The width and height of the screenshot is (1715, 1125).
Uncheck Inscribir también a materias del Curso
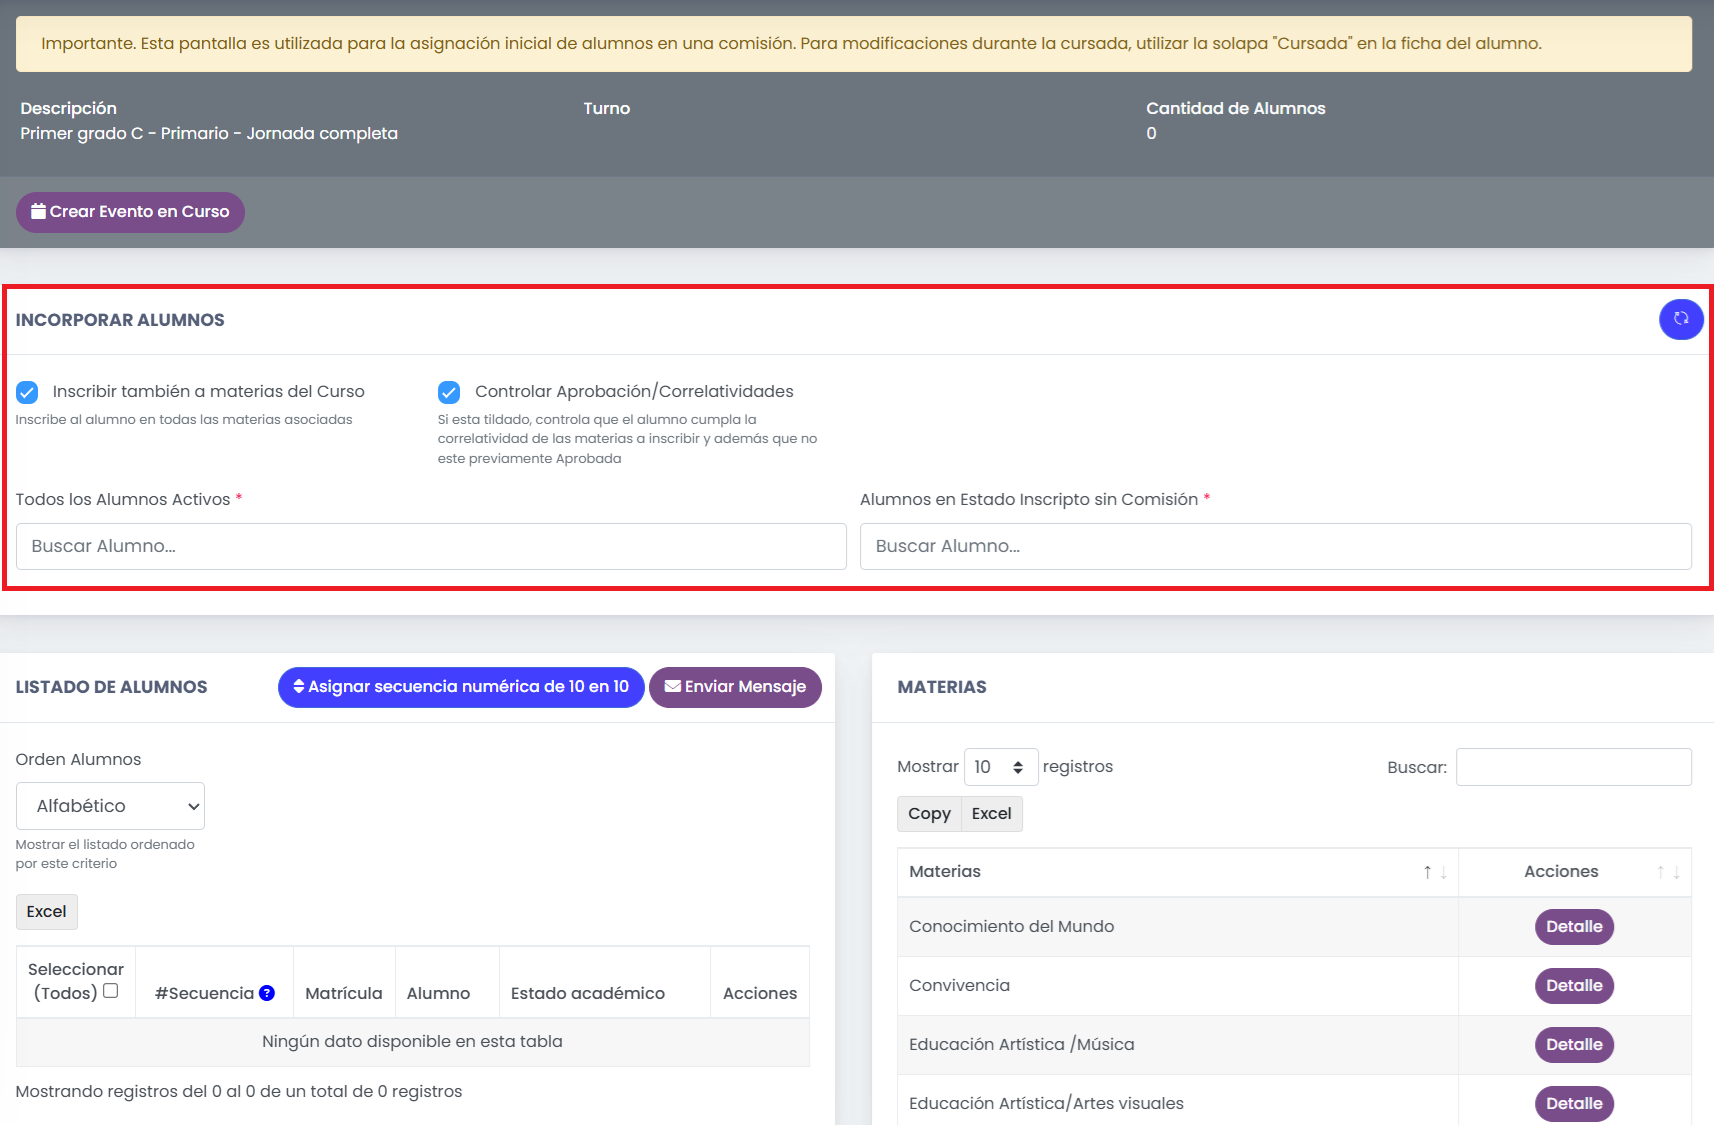[28, 392]
